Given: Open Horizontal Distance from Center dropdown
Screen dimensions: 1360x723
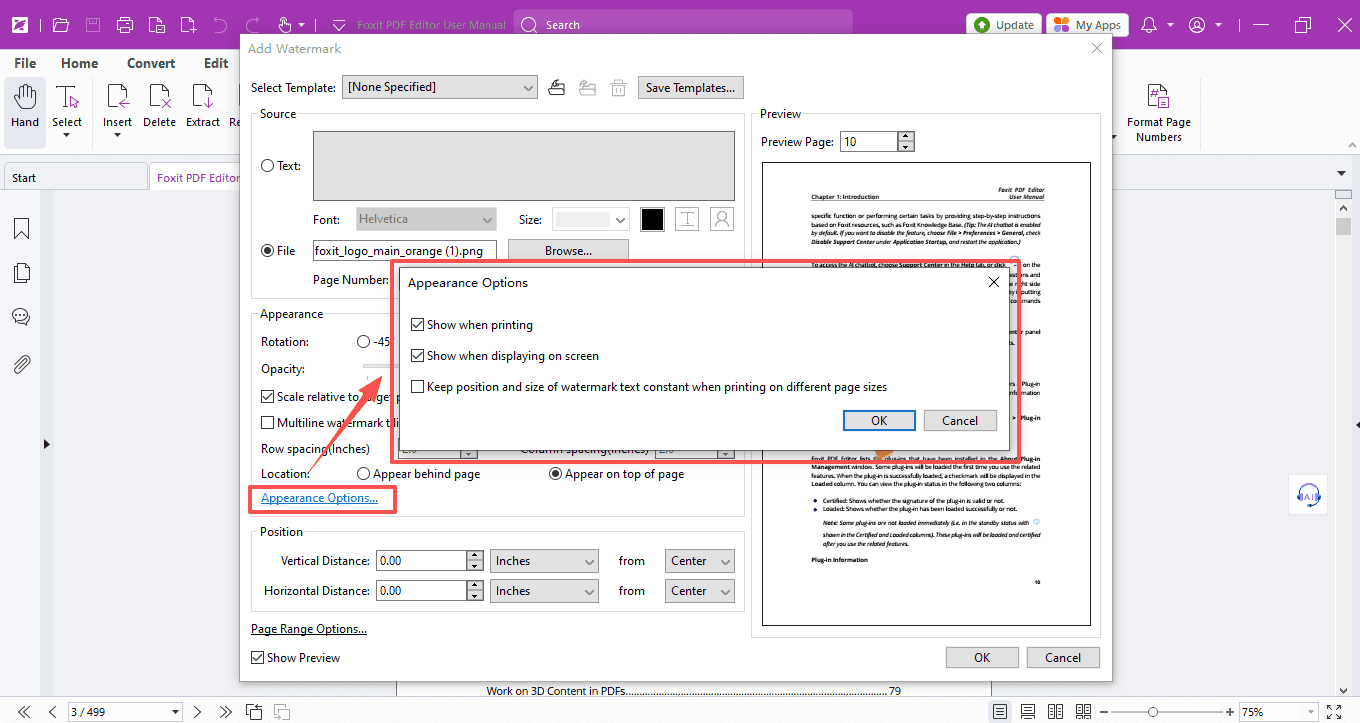Looking at the screenshot, I should pyautogui.click(x=700, y=591).
